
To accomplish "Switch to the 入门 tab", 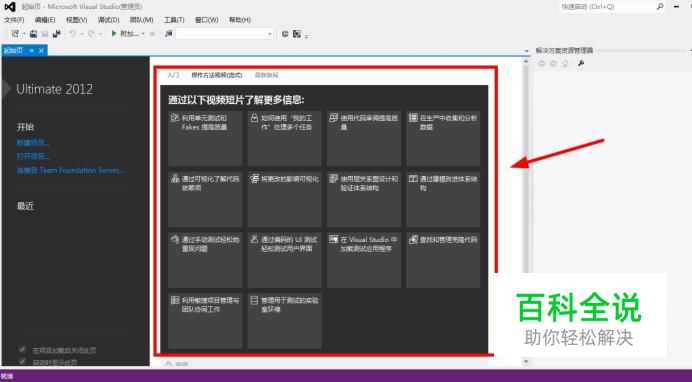I will (173, 75).
